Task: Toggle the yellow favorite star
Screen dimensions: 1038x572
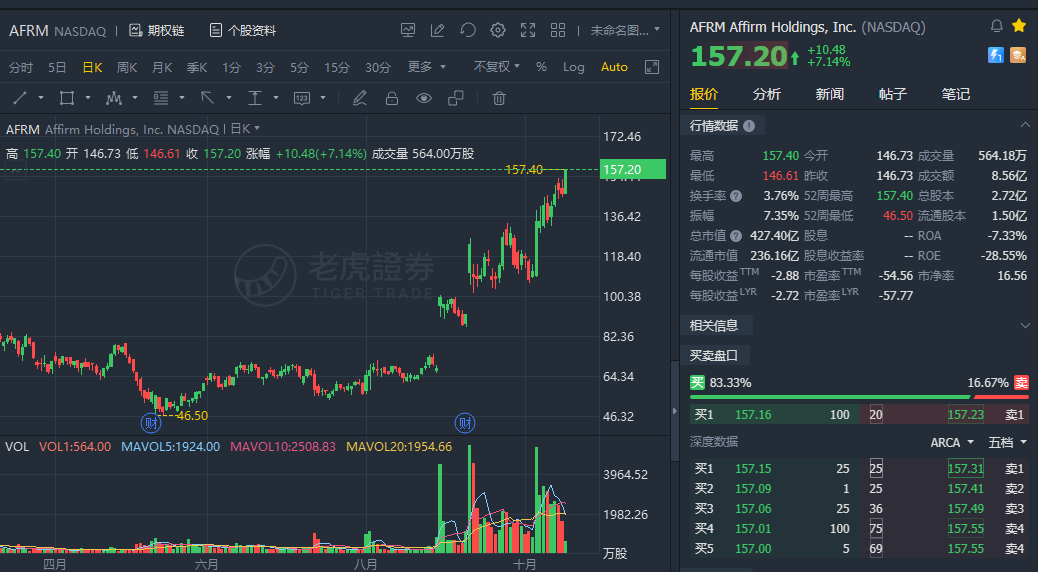Action: click(x=1019, y=26)
